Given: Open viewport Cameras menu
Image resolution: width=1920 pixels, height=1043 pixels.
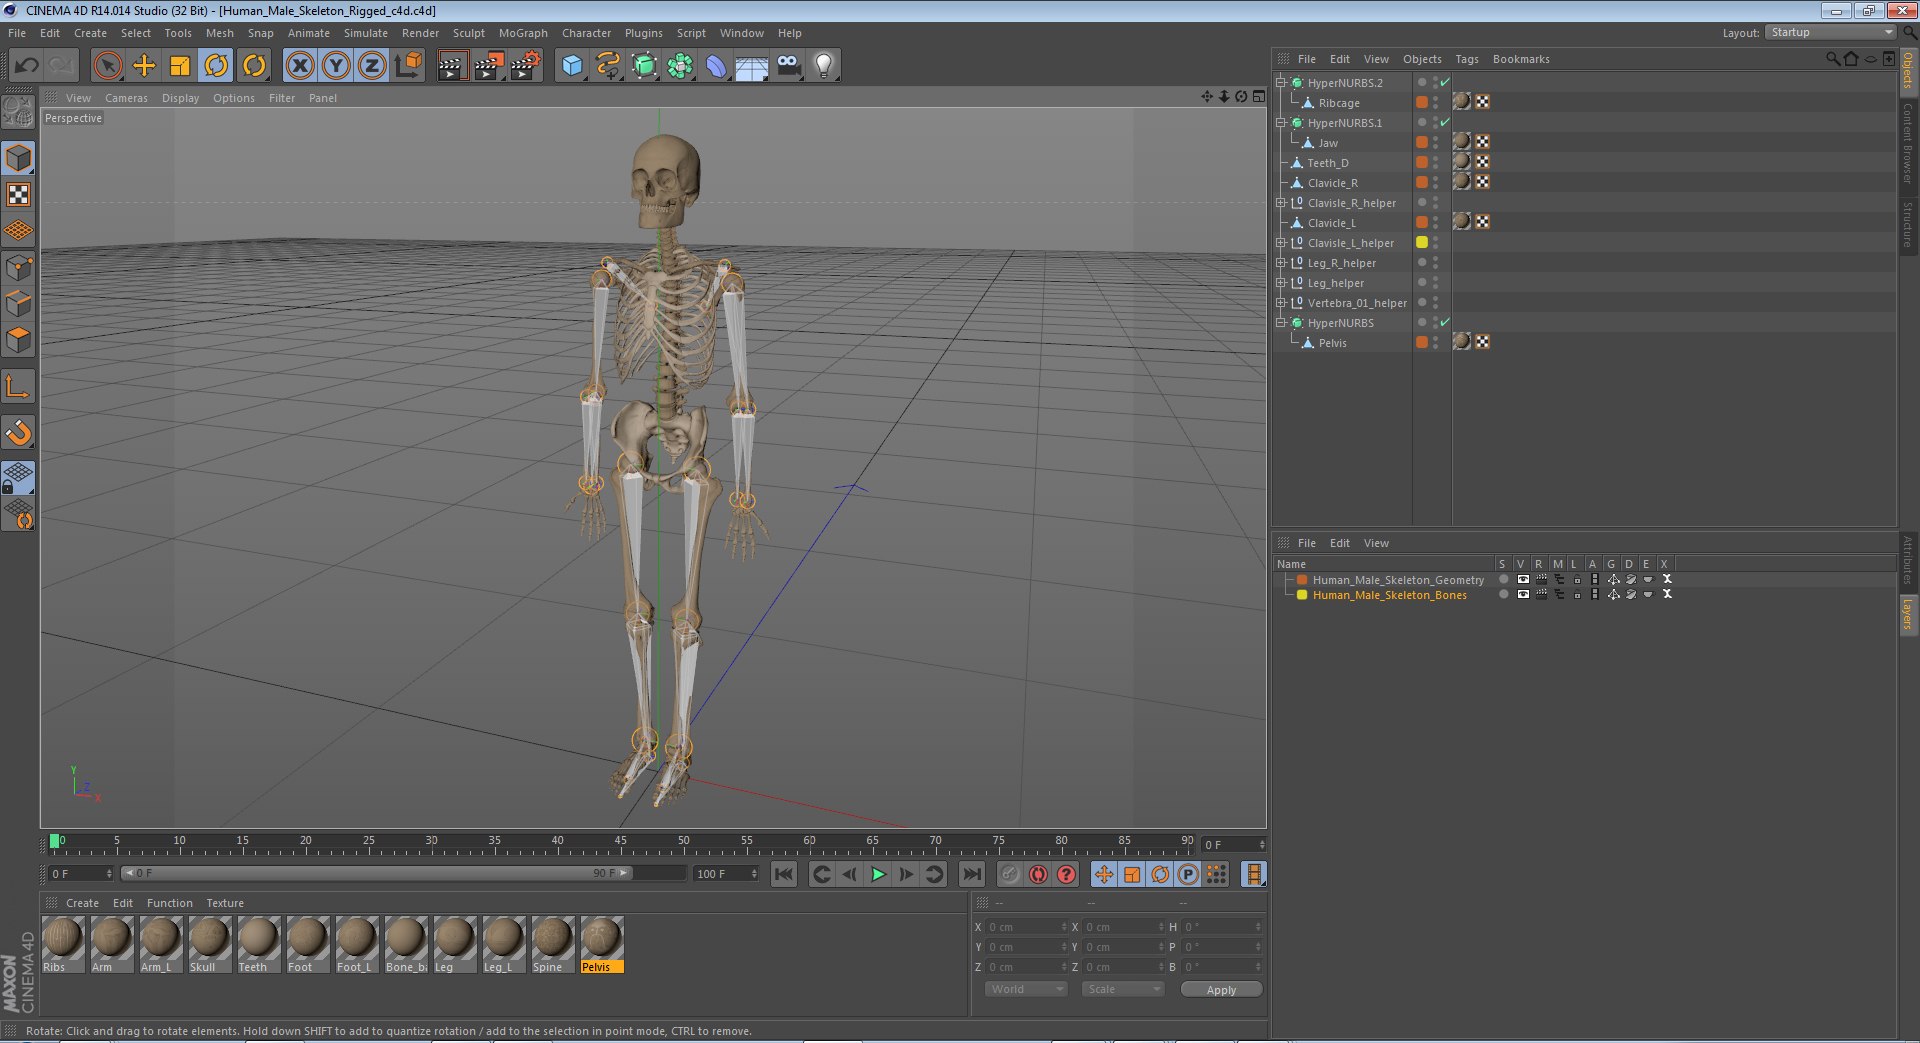Looking at the screenshot, I should tap(126, 98).
